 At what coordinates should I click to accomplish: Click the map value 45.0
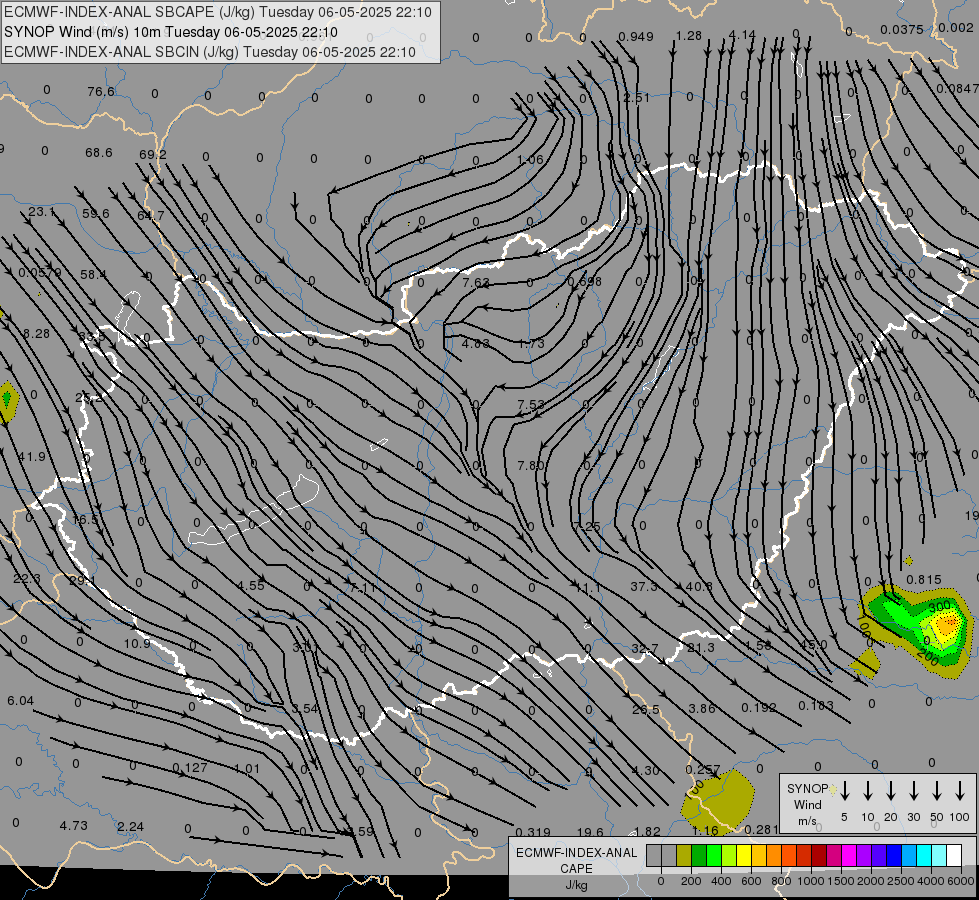pos(814,645)
